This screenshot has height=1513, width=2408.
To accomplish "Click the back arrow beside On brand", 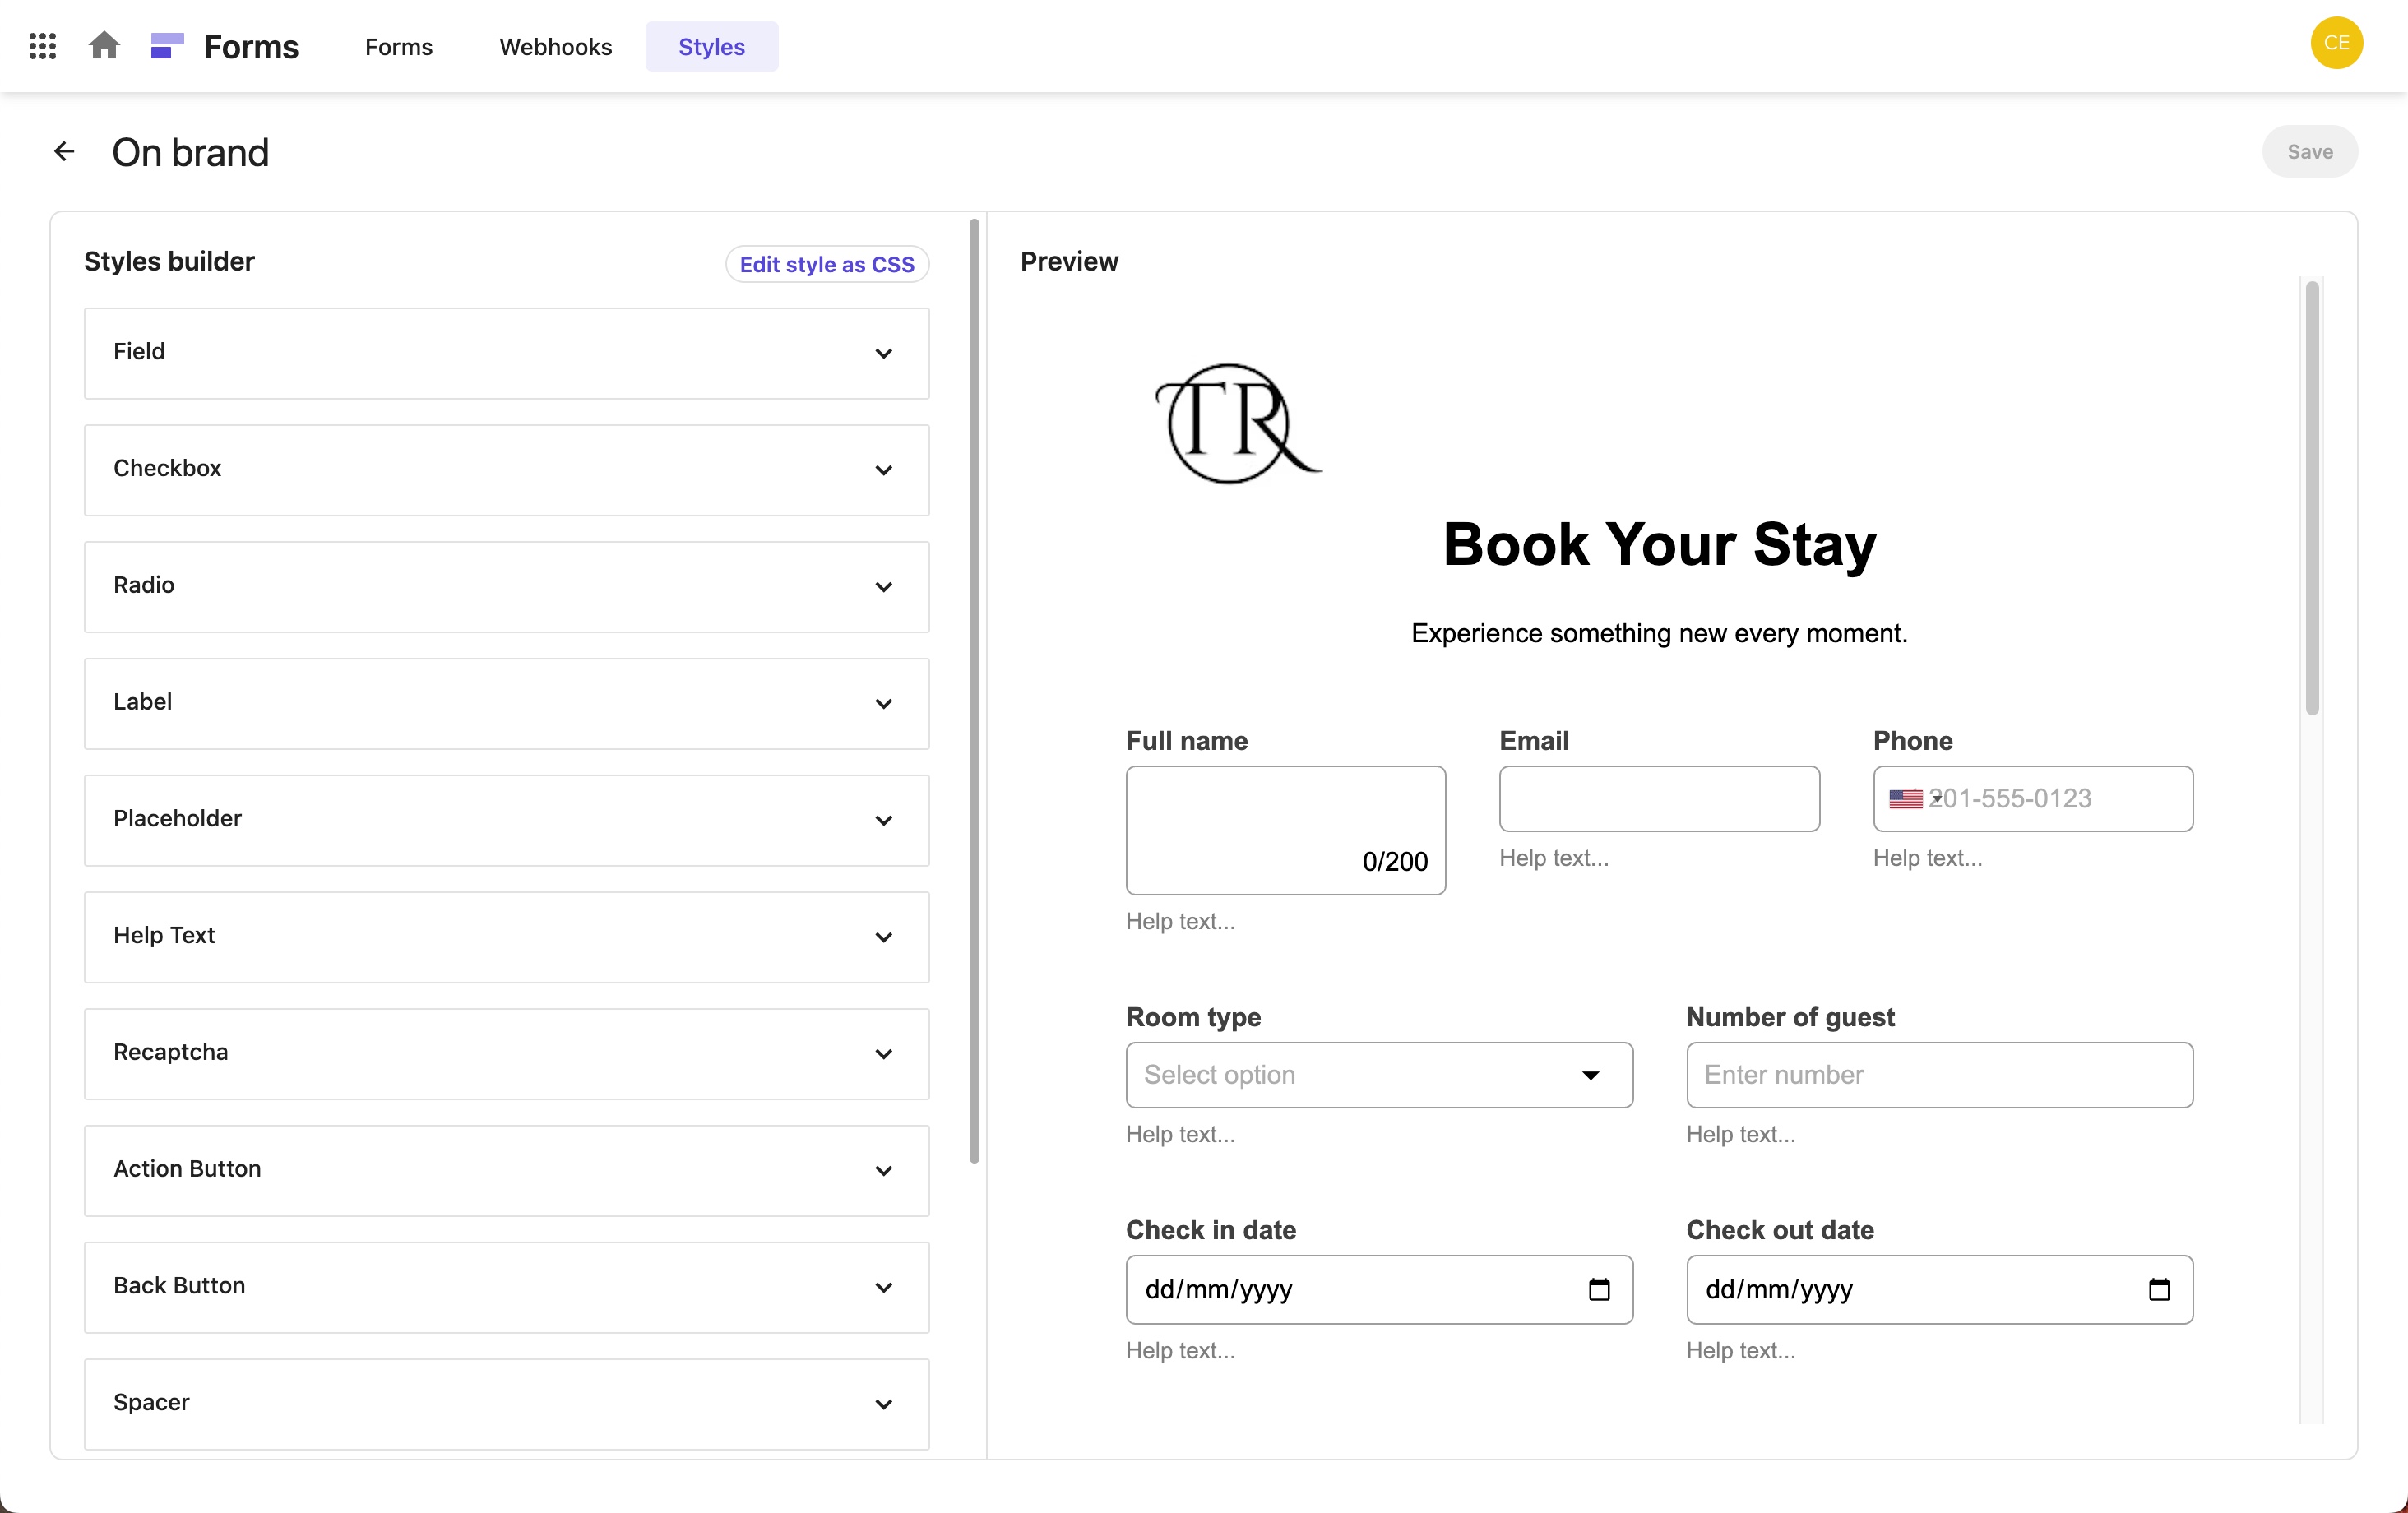I will [x=64, y=152].
